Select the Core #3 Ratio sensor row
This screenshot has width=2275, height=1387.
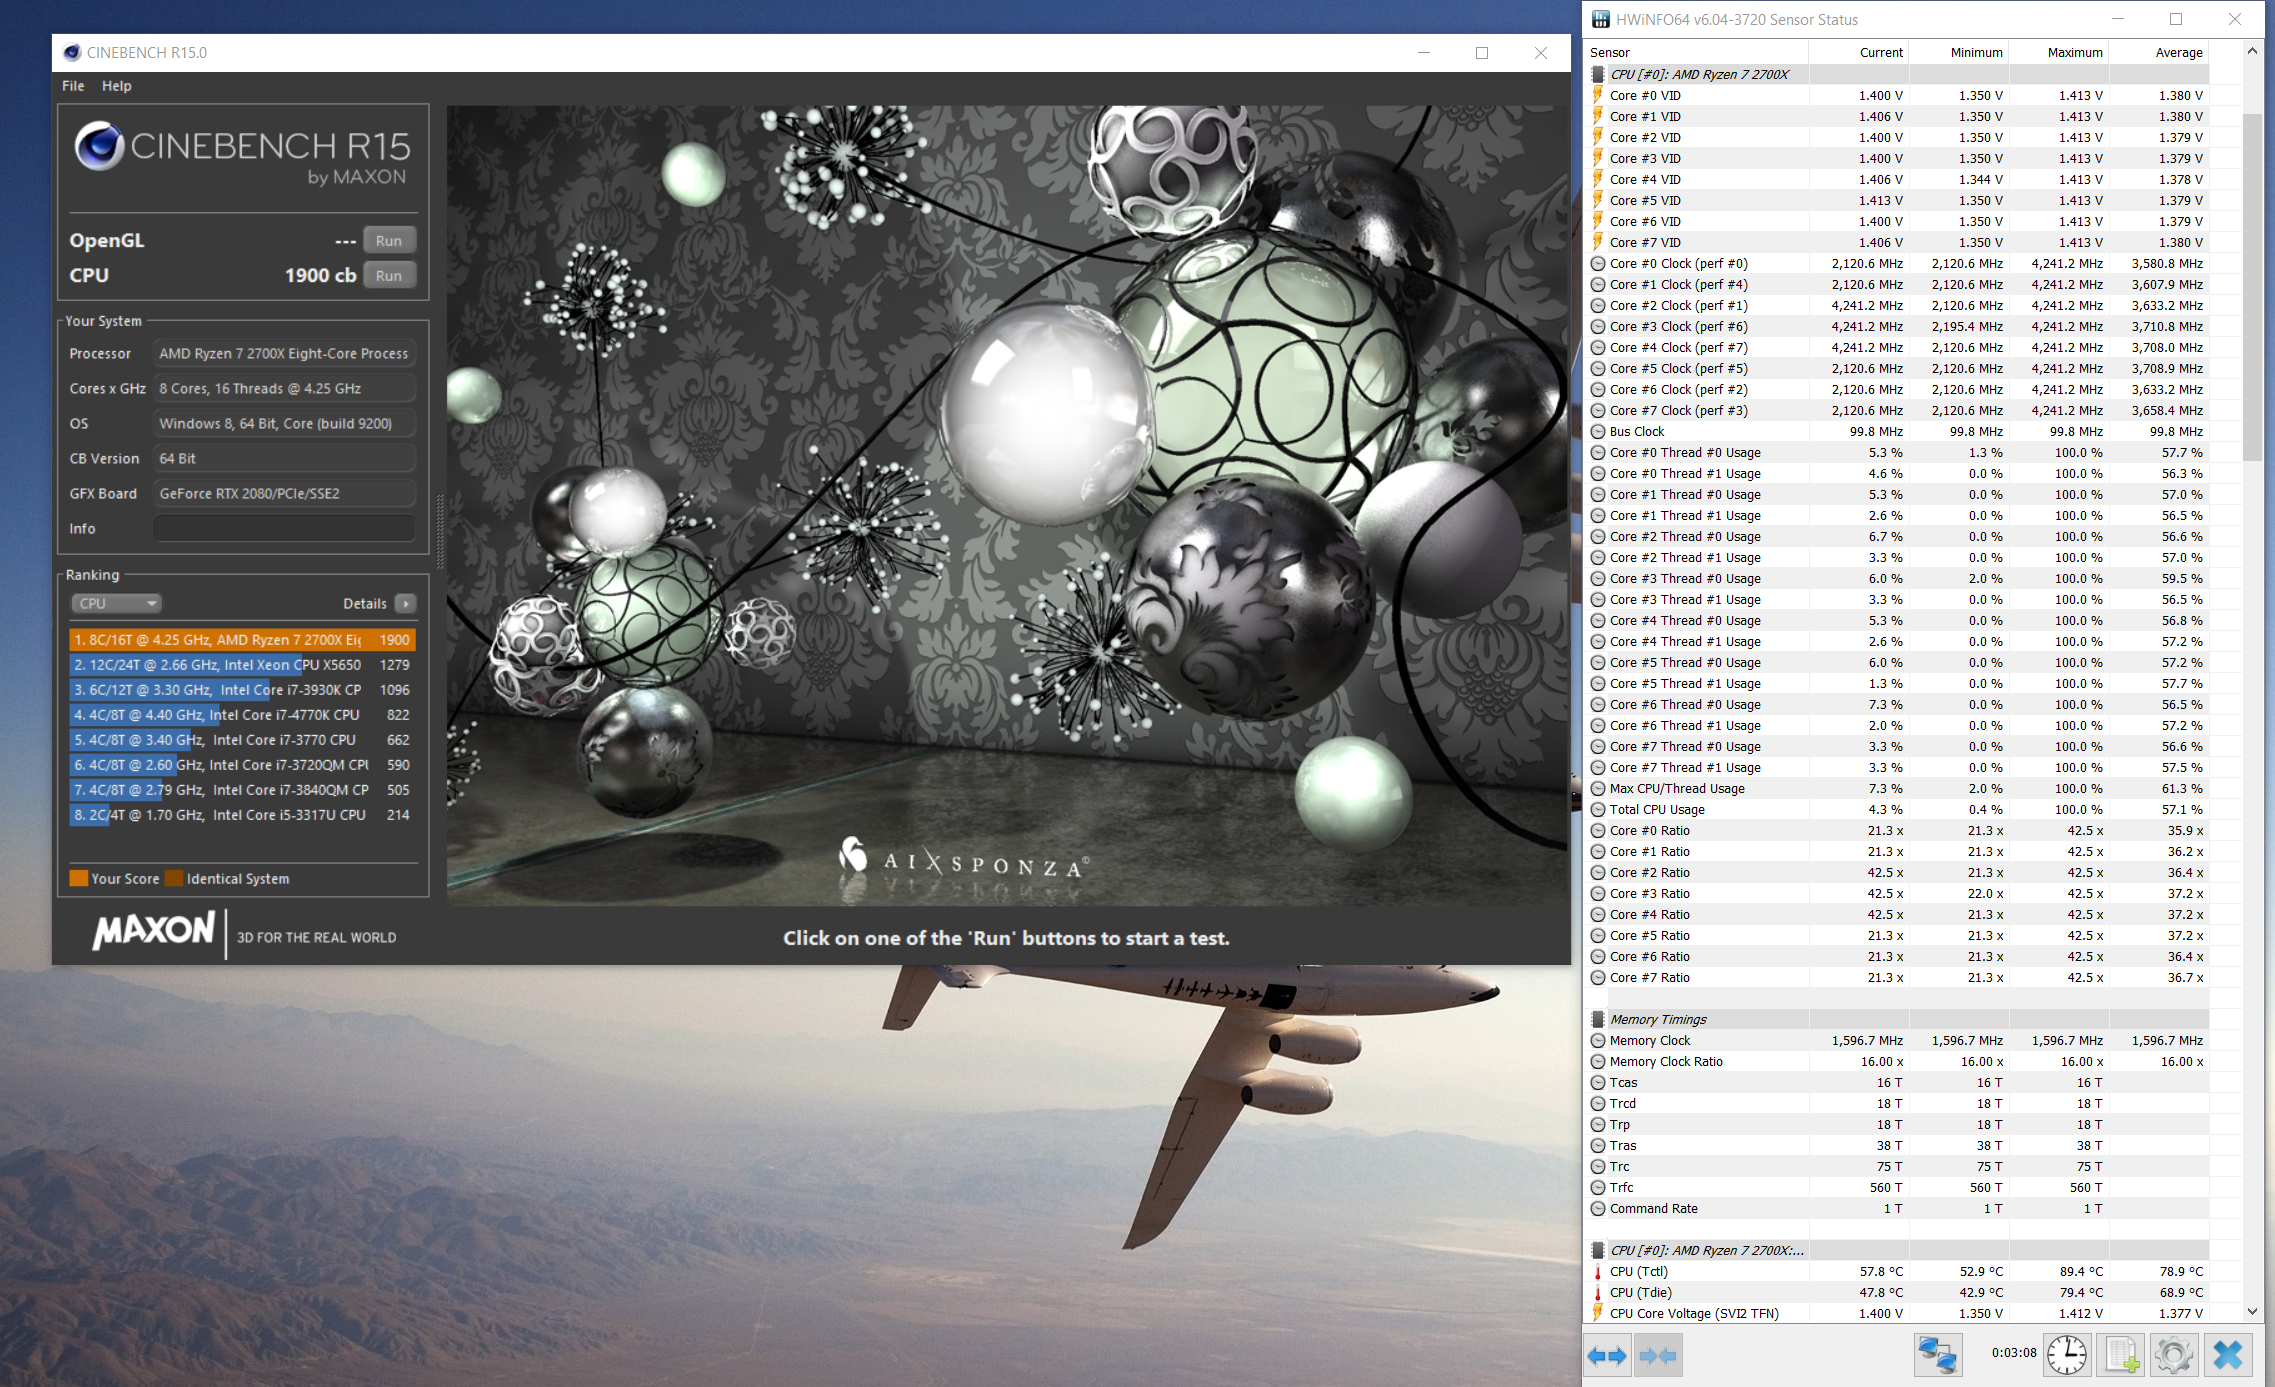(x=1897, y=893)
